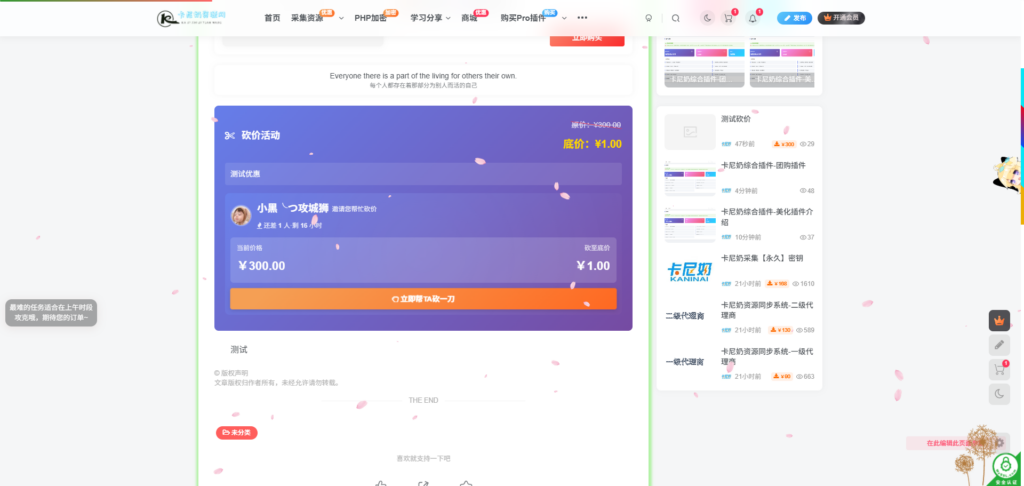This screenshot has height=486, width=1024.
Task: Open the 测试砍价 sidebar post title
Action: [x=736, y=119]
